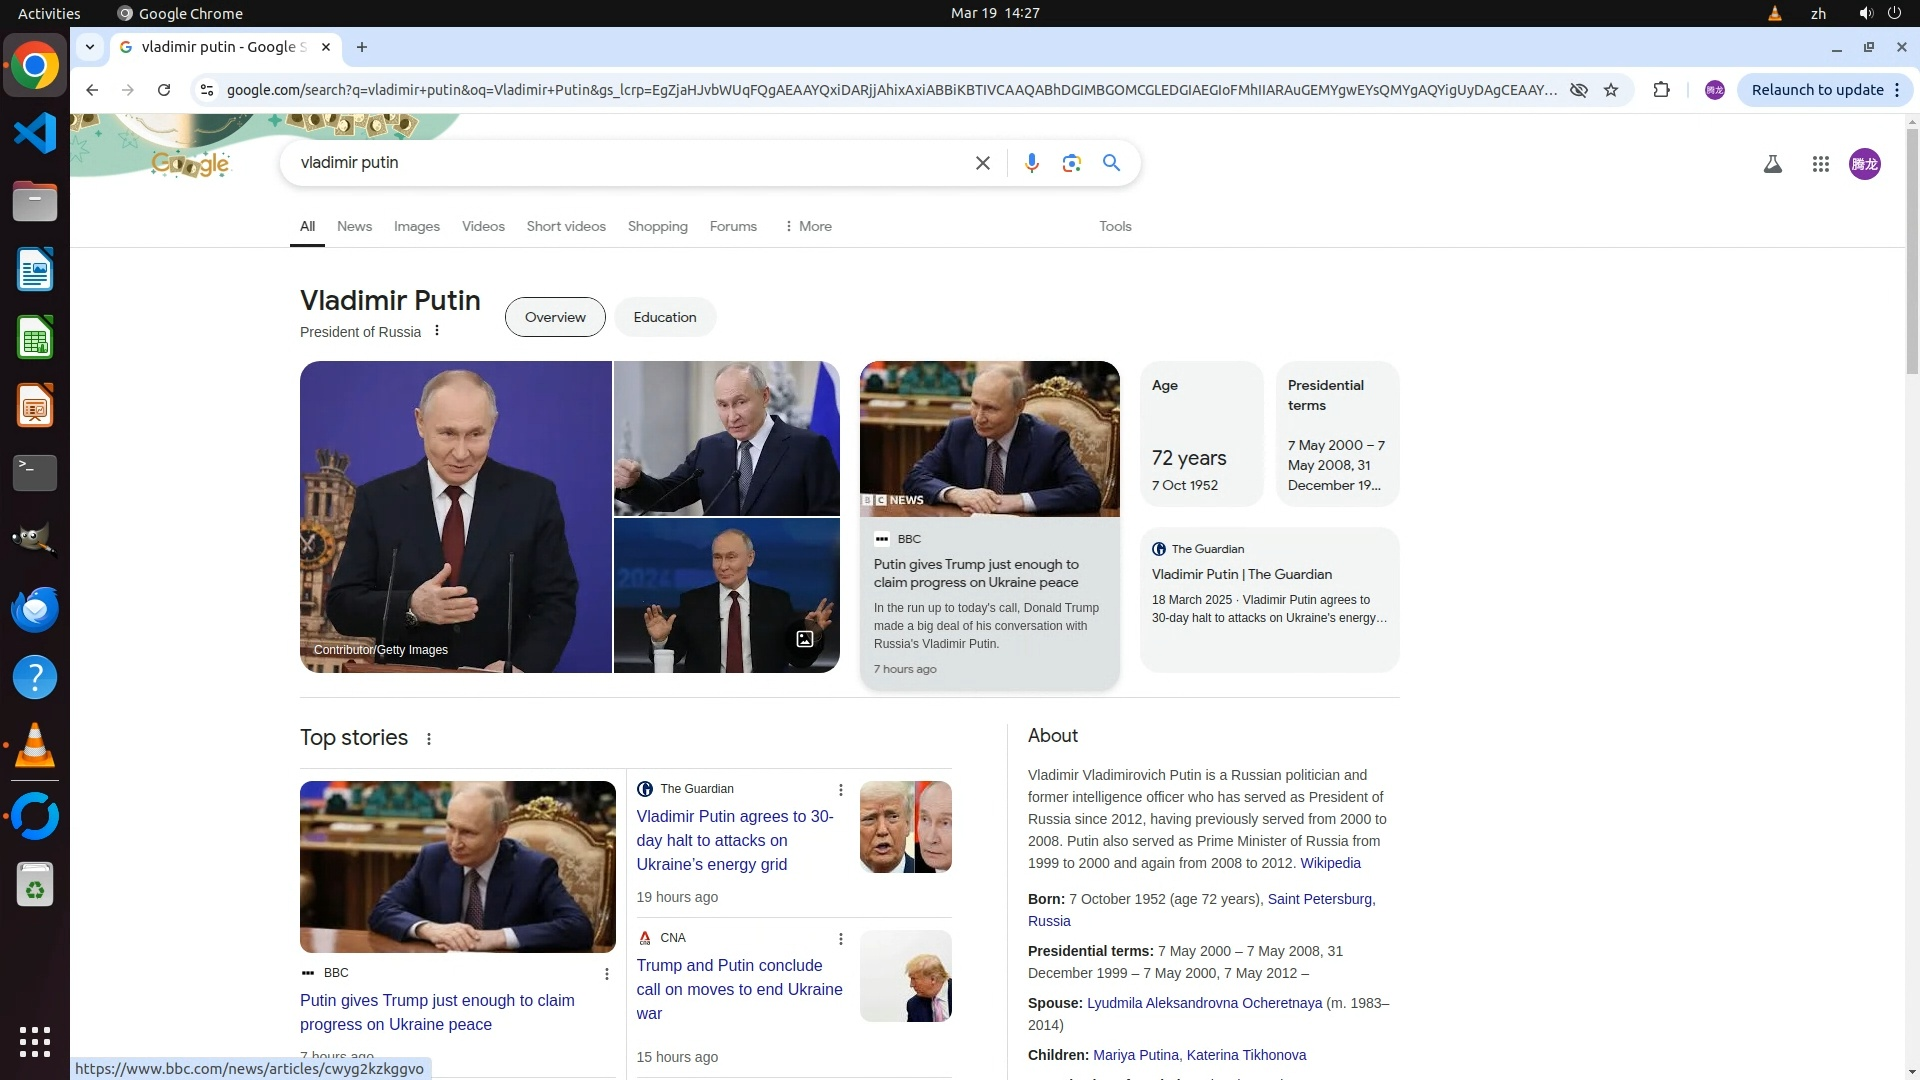The width and height of the screenshot is (1920, 1080).
Task: Select the Overview chip
Action: [x=555, y=317]
